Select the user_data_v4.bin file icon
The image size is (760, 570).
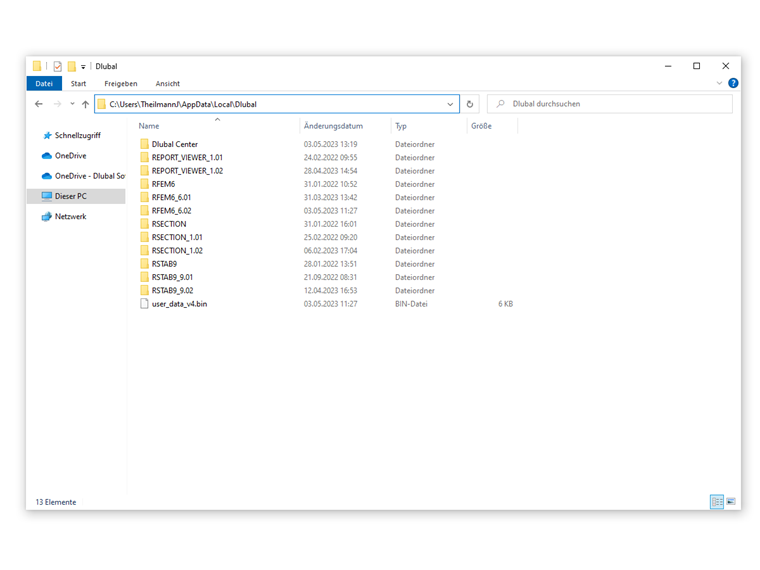tap(144, 304)
